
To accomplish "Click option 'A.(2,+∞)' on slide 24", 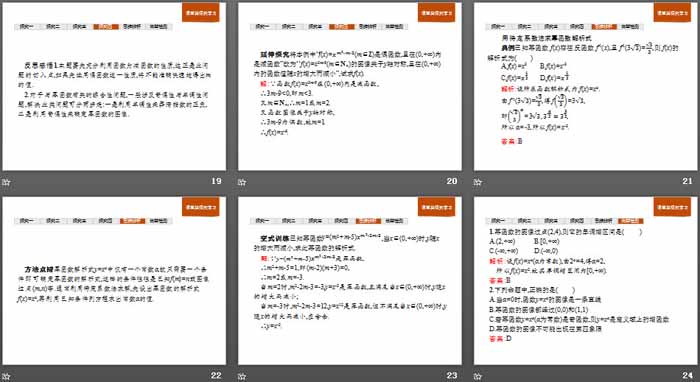I will [x=502, y=241].
